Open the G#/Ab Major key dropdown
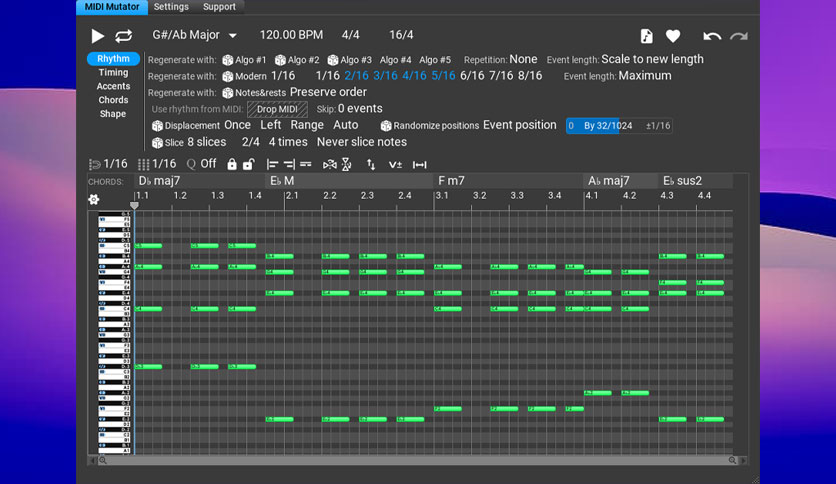The height and width of the screenshot is (484, 836). (x=195, y=35)
